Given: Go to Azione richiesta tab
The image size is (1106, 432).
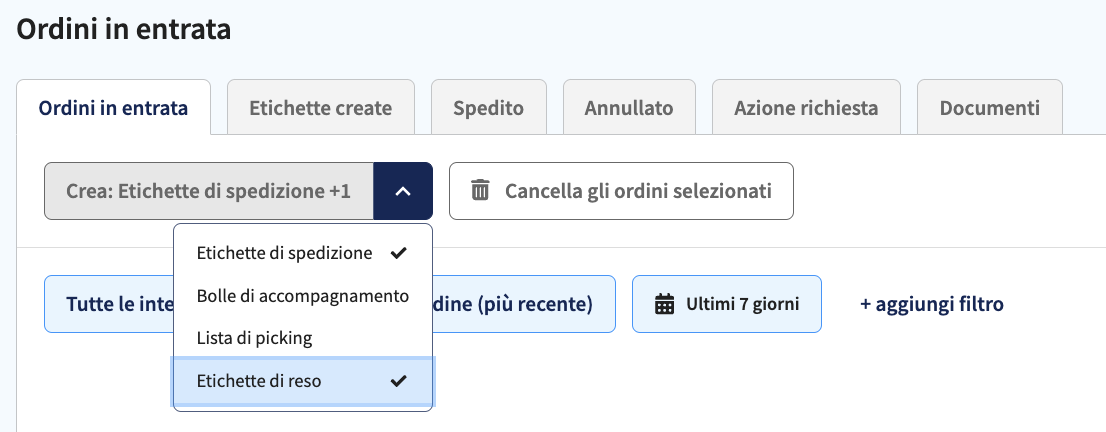Looking at the screenshot, I should pos(806,108).
